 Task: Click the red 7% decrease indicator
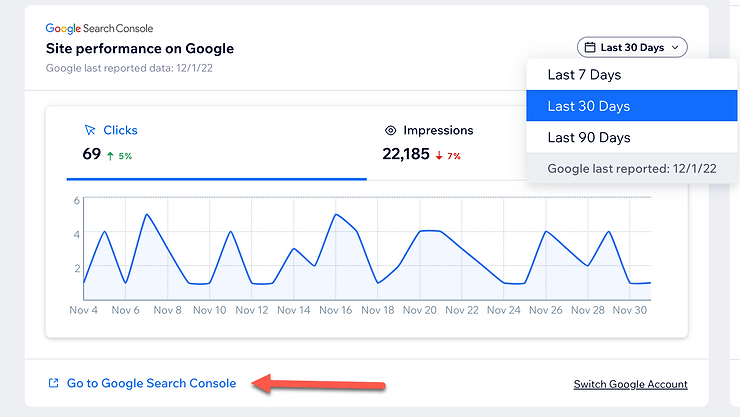[x=448, y=156]
